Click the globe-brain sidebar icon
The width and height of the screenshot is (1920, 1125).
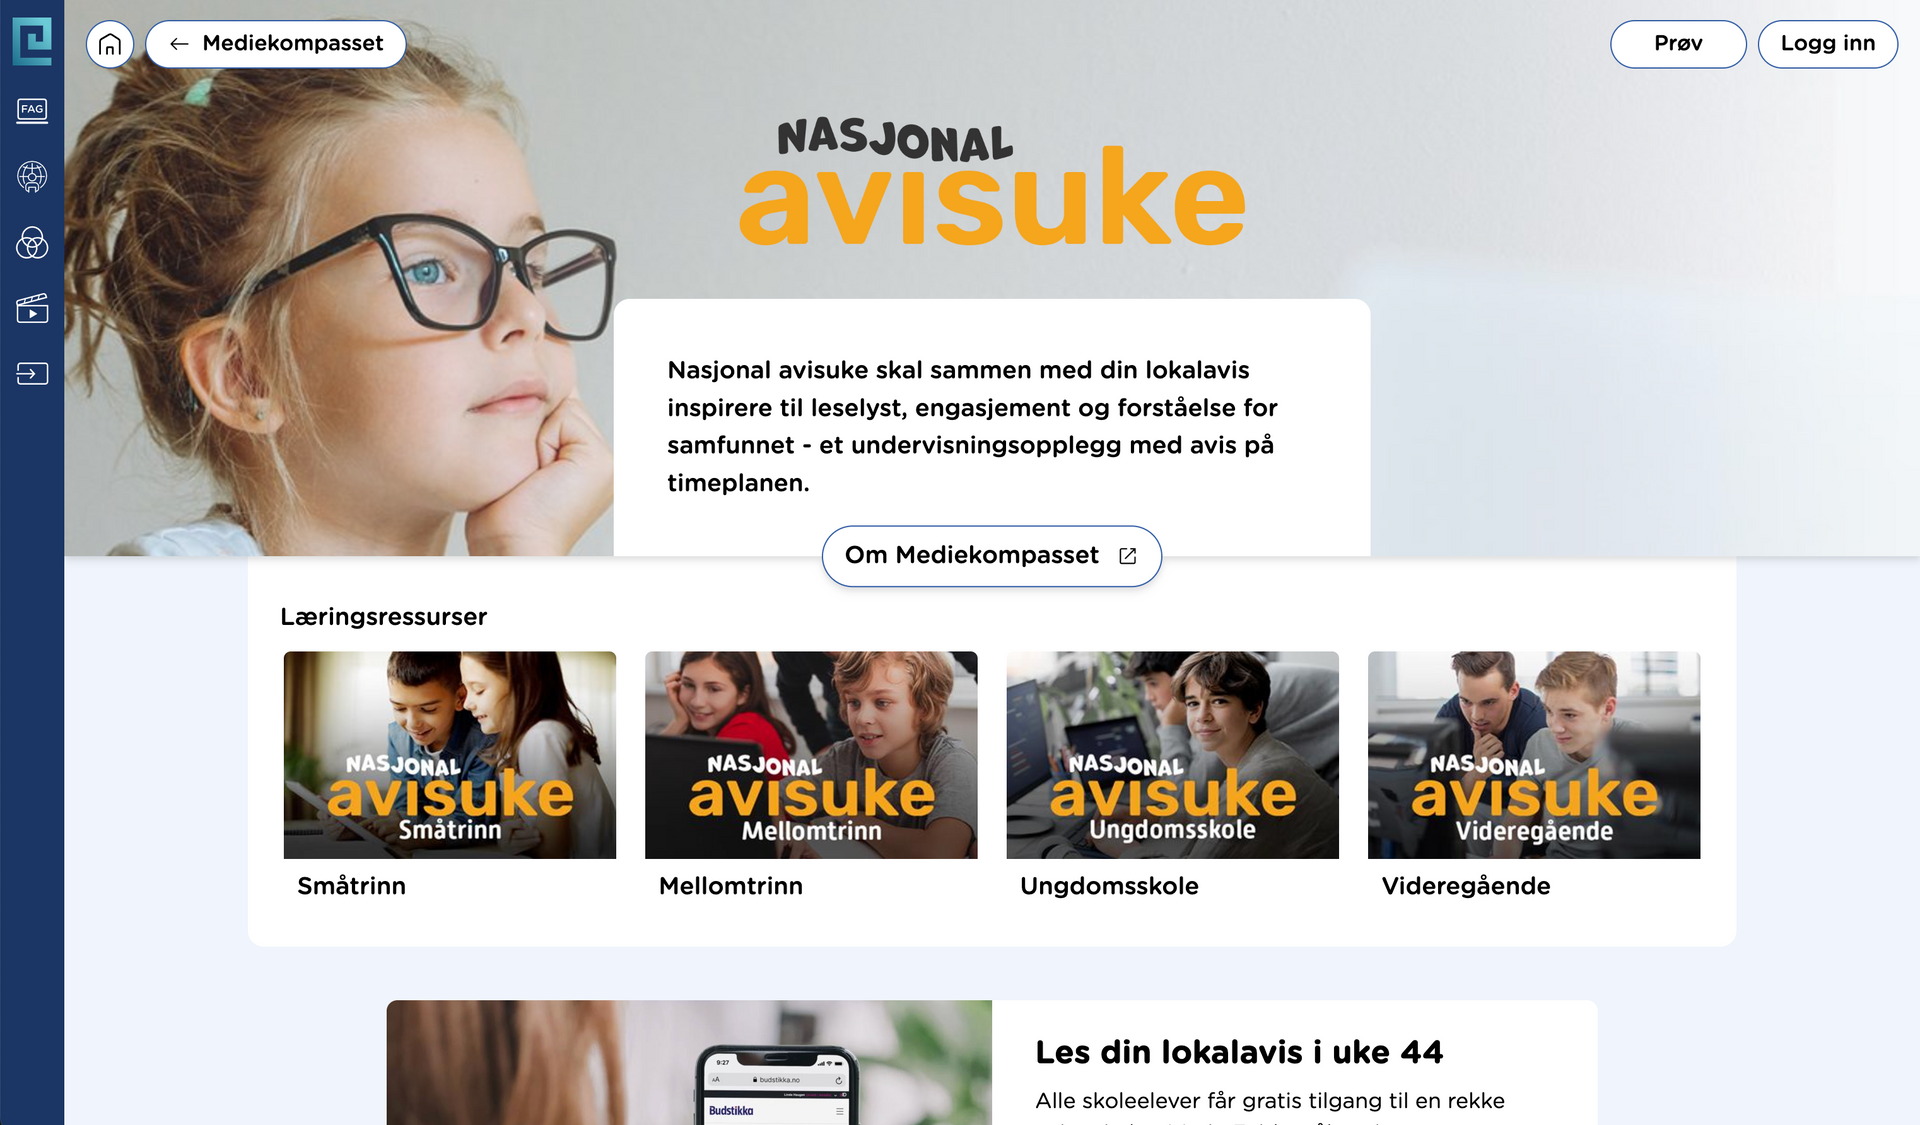click(32, 177)
